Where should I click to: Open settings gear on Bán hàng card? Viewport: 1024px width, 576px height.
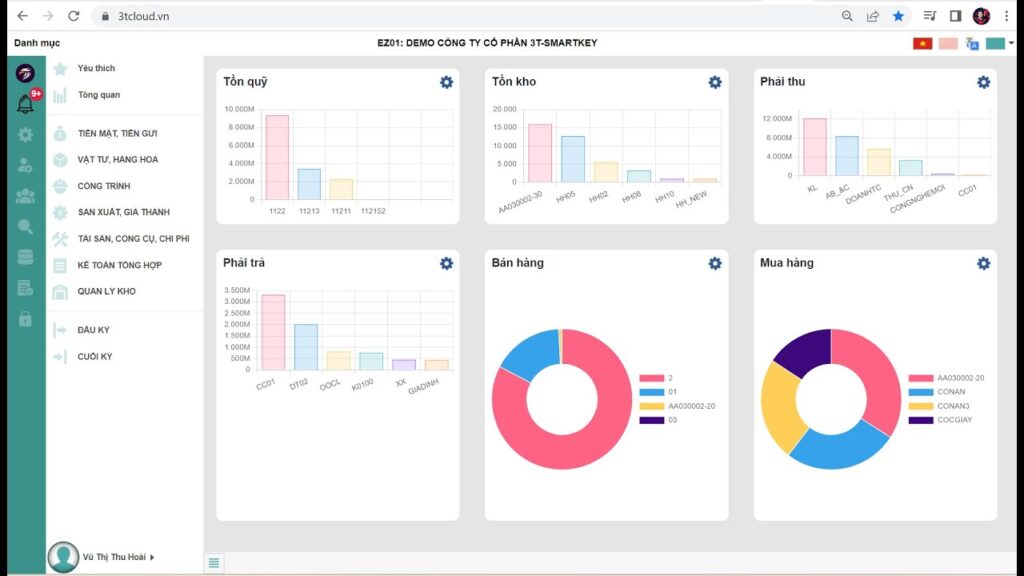(x=715, y=263)
